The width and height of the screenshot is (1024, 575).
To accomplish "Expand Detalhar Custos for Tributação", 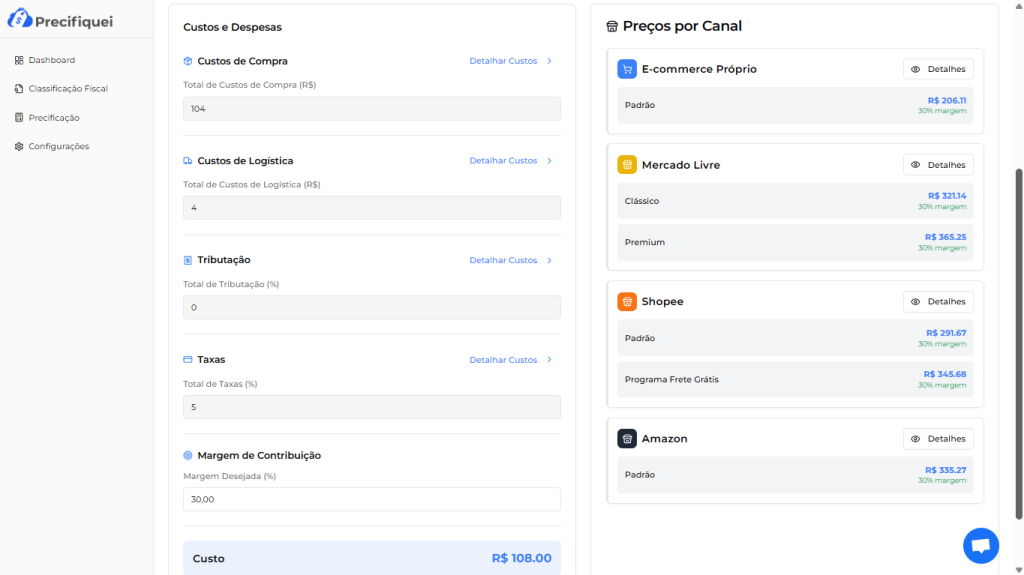I will 510,260.
